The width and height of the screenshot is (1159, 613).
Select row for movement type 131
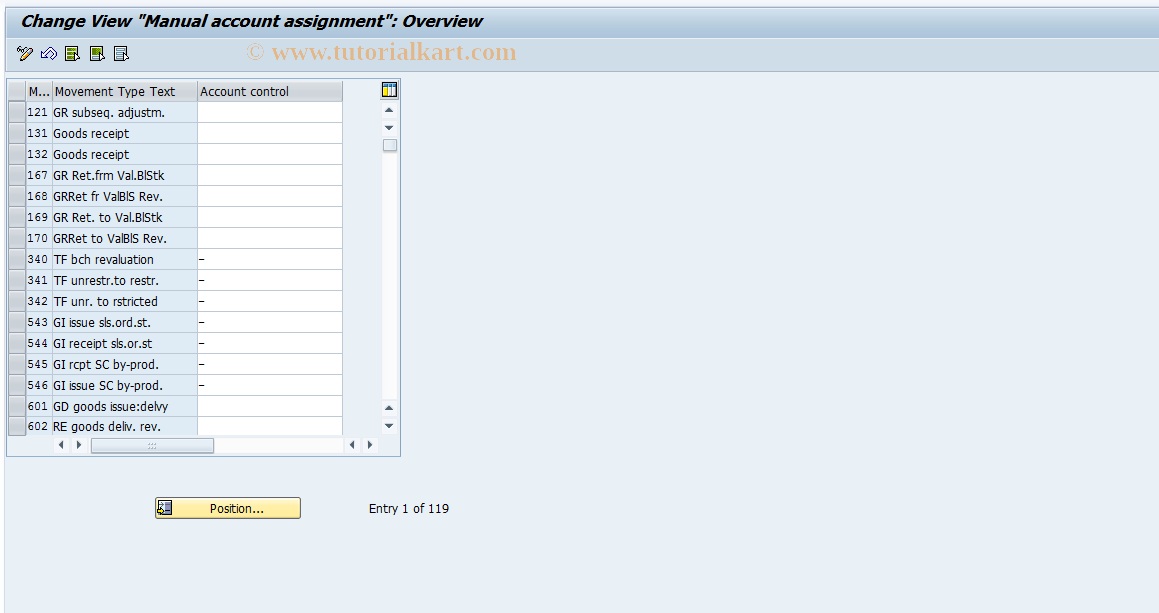(16, 133)
